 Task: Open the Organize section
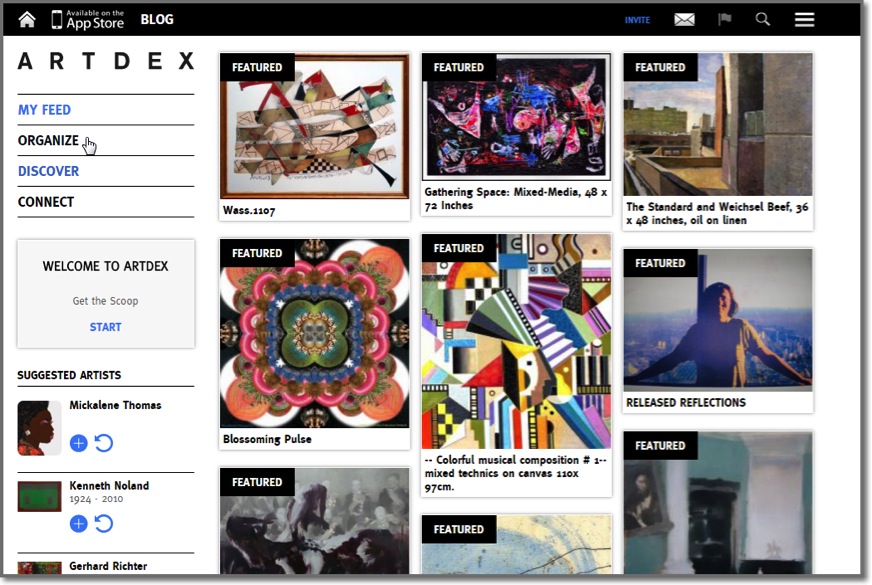[48, 141]
